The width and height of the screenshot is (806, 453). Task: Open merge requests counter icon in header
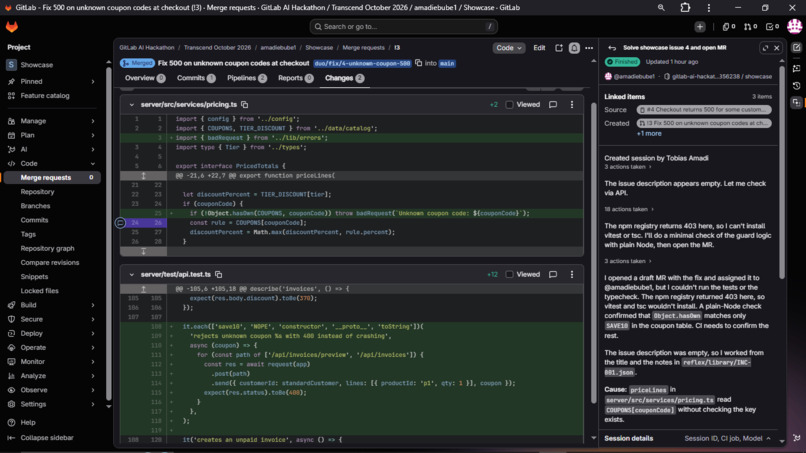750,27
